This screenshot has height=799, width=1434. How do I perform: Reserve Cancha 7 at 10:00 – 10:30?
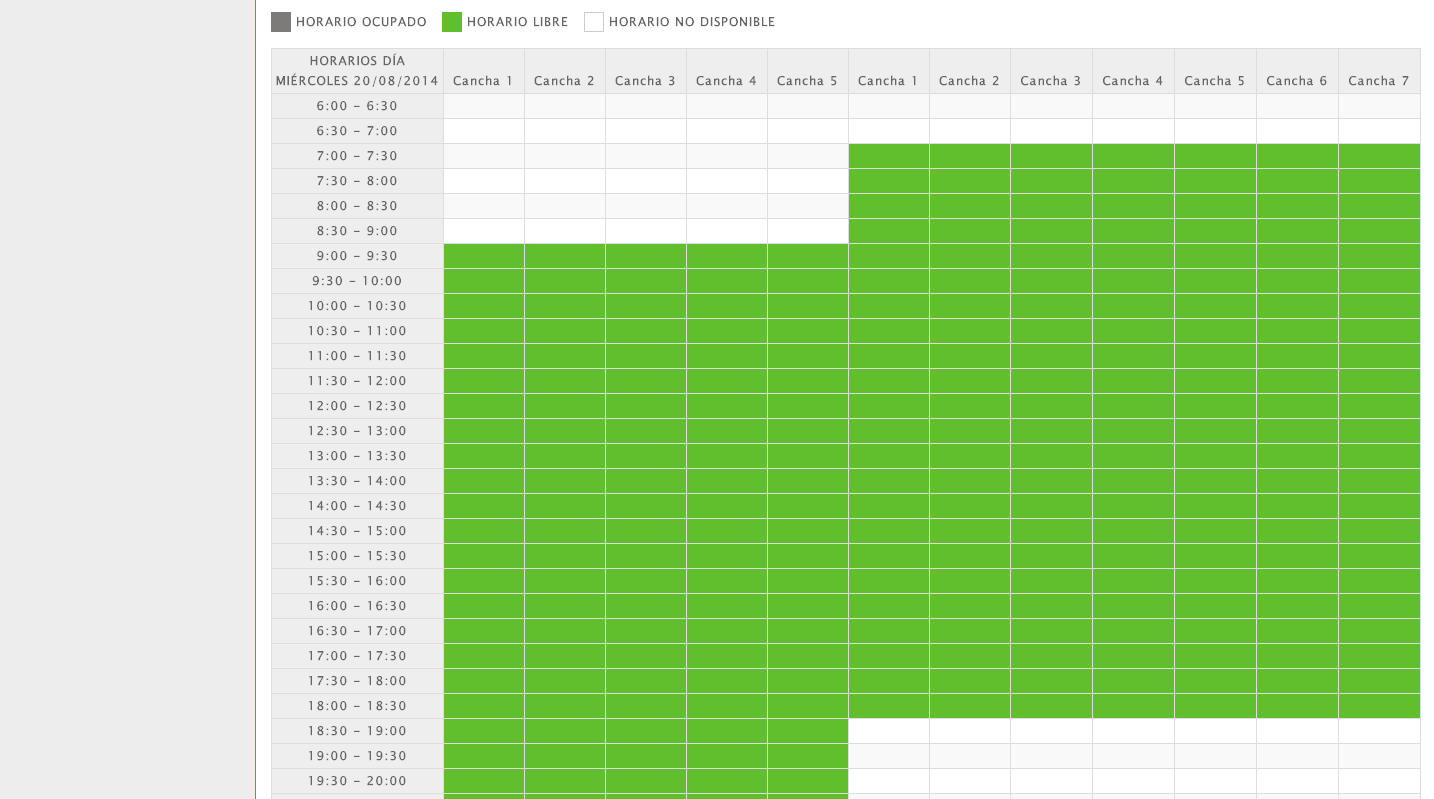click(1379, 306)
